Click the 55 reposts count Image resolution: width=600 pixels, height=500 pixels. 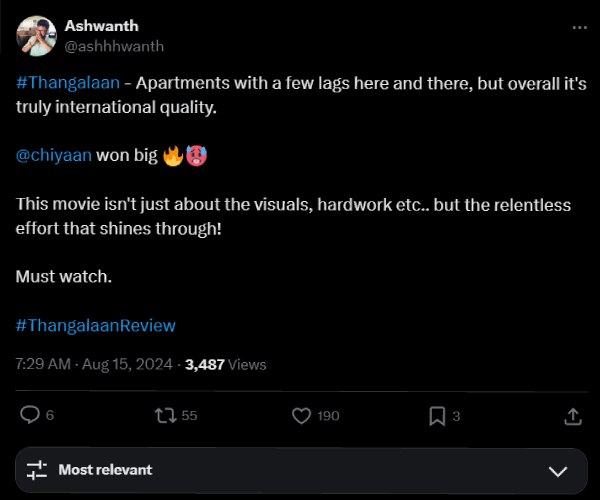click(x=189, y=416)
